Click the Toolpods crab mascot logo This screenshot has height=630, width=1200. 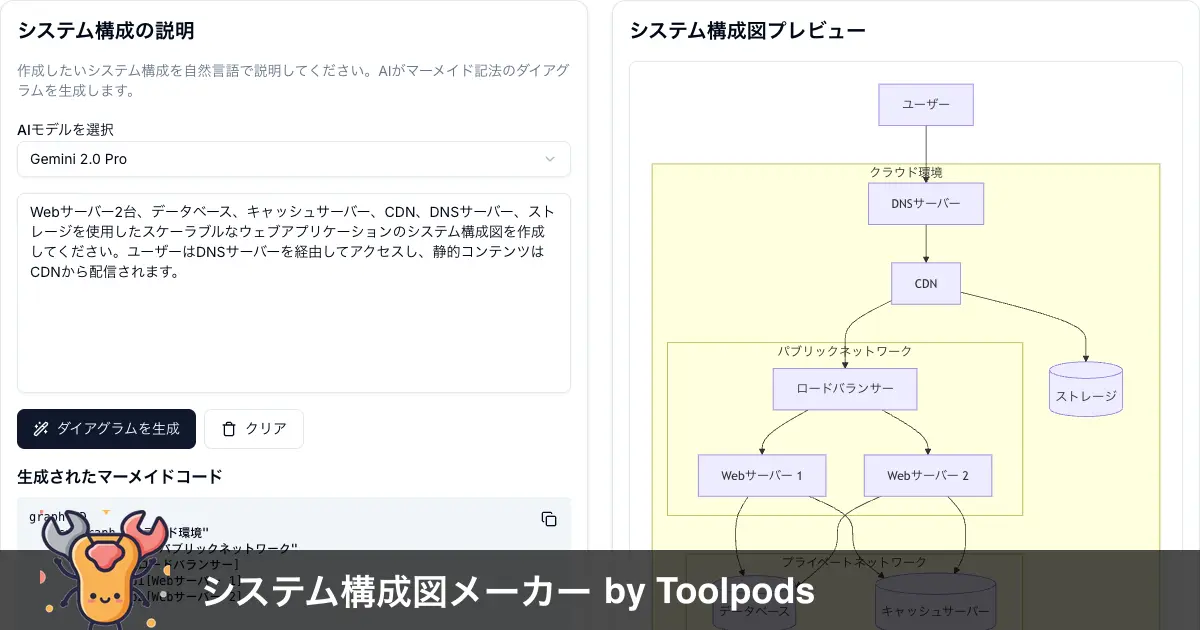pos(104,569)
